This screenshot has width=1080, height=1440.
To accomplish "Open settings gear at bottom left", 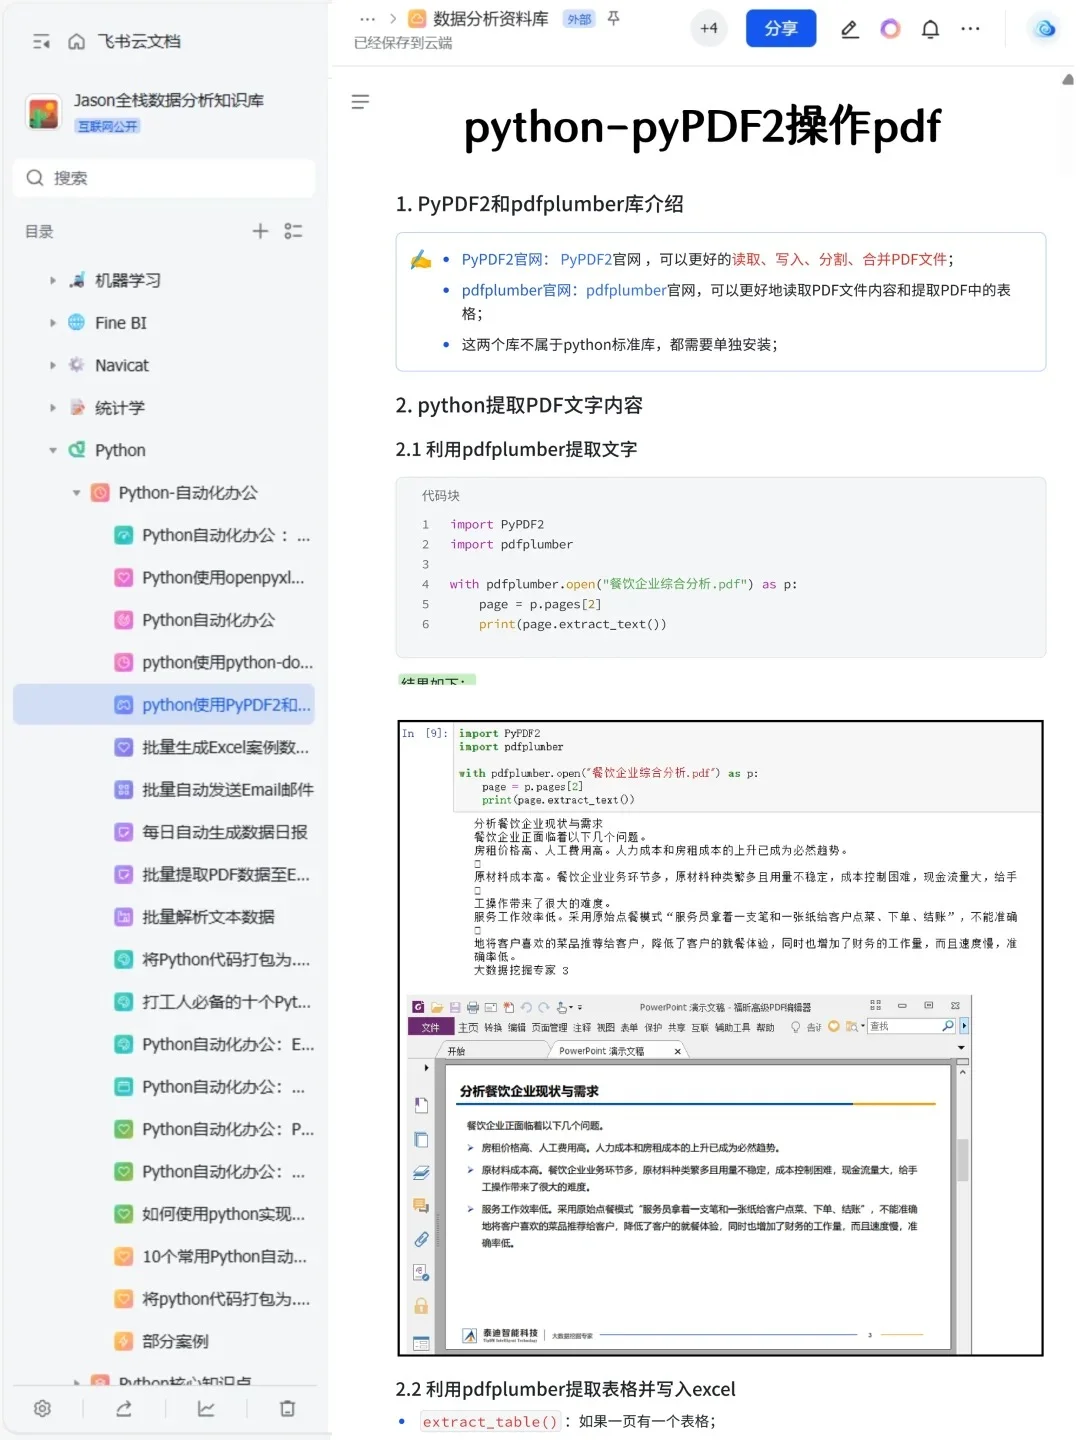I will click(42, 1408).
